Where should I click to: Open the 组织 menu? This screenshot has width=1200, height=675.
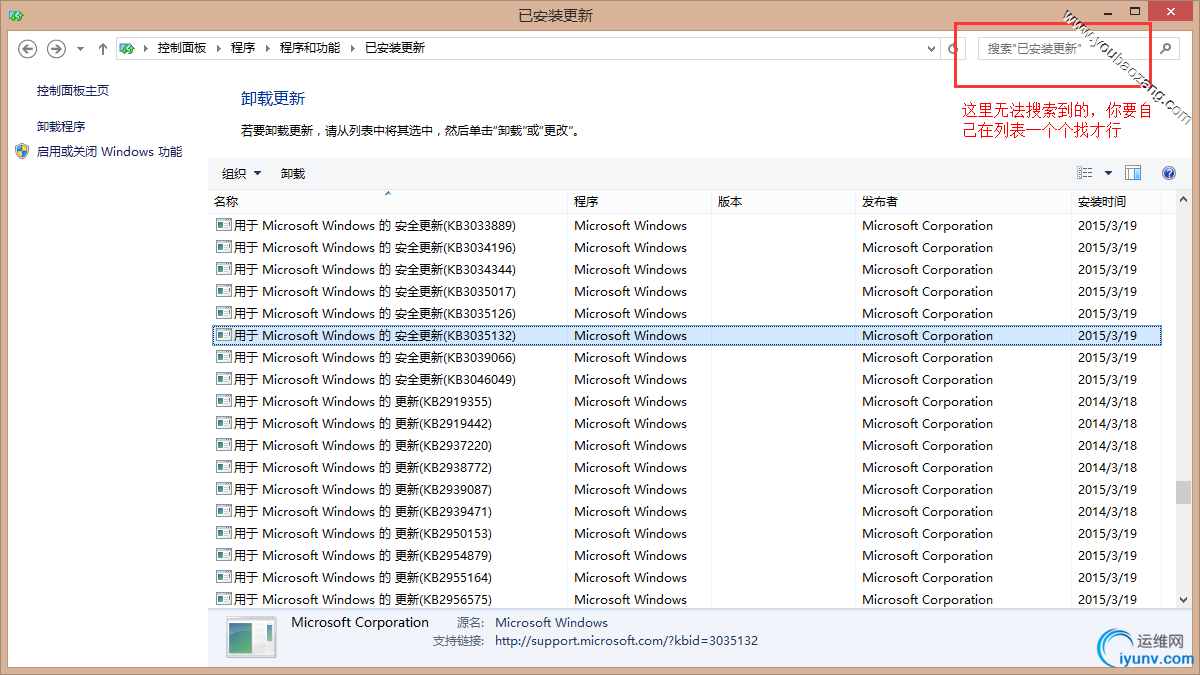pyautogui.click(x=241, y=173)
